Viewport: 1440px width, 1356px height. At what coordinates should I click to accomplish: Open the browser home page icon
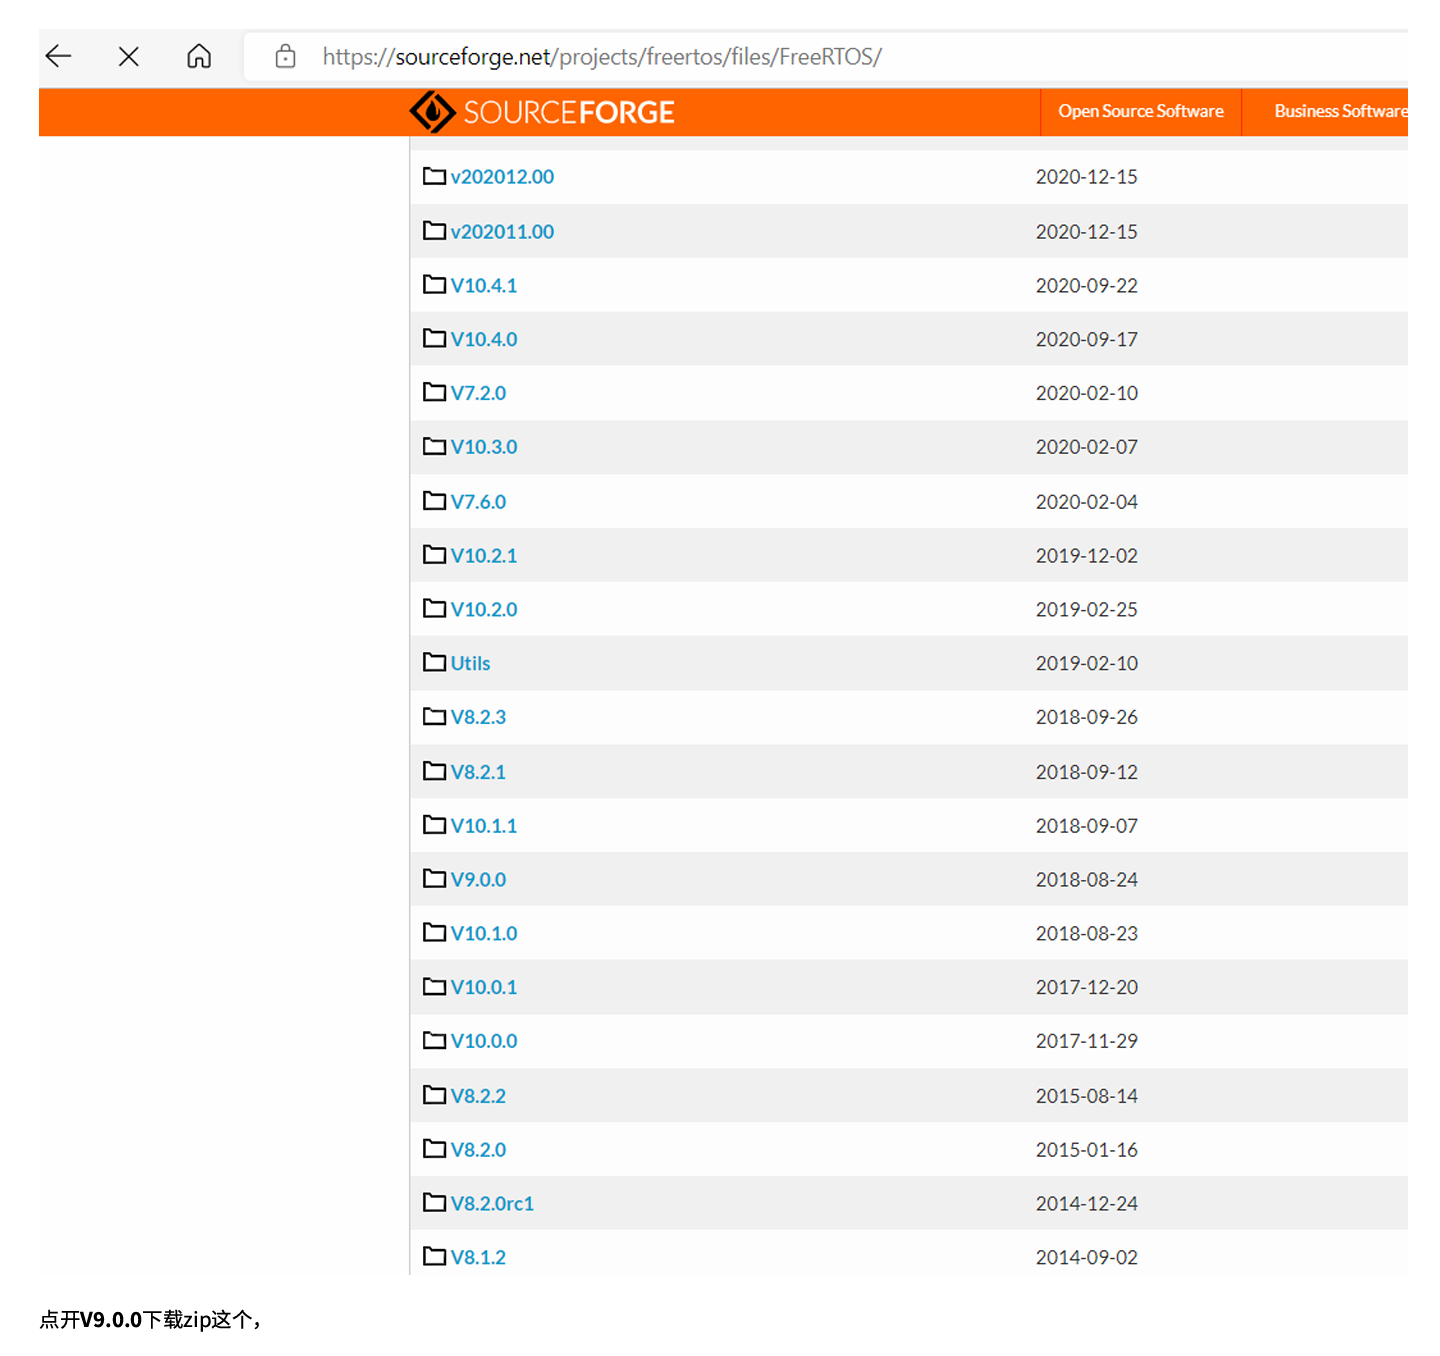tap(199, 56)
